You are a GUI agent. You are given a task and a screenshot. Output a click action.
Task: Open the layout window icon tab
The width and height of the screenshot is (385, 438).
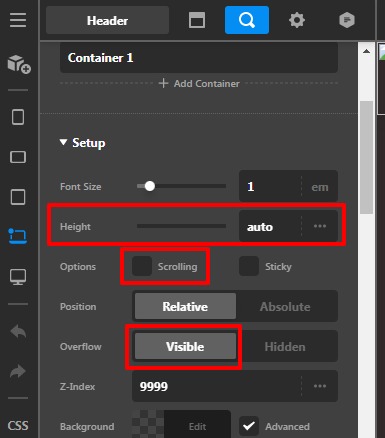click(x=197, y=20)
